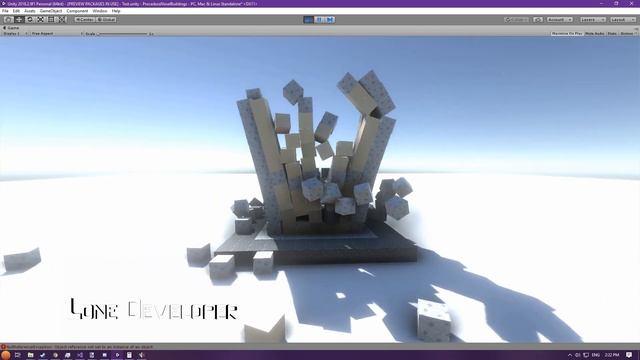
Task: Select the Scale tool
Action: [40, 20]
